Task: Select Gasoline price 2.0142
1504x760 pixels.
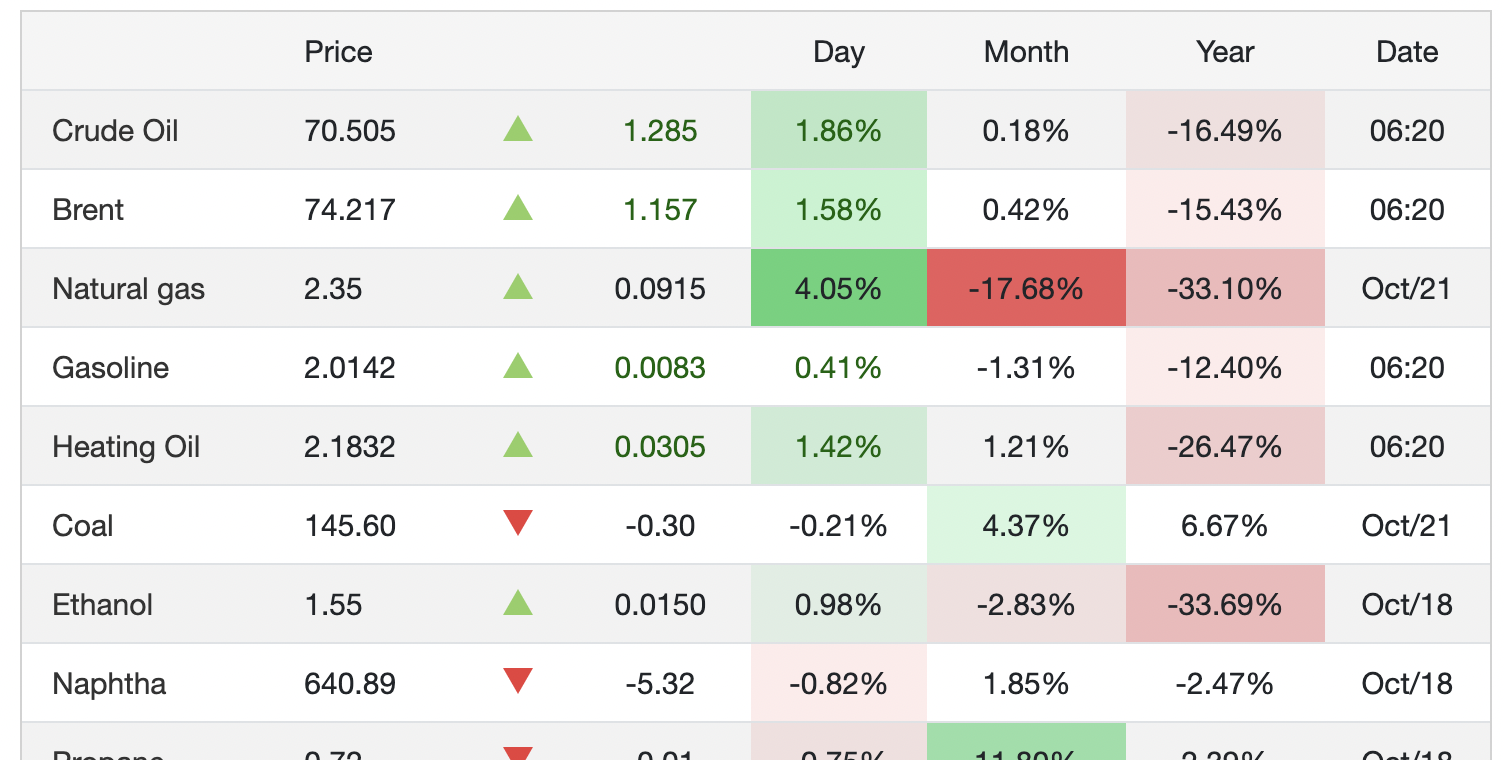Action: click(350, 368)
